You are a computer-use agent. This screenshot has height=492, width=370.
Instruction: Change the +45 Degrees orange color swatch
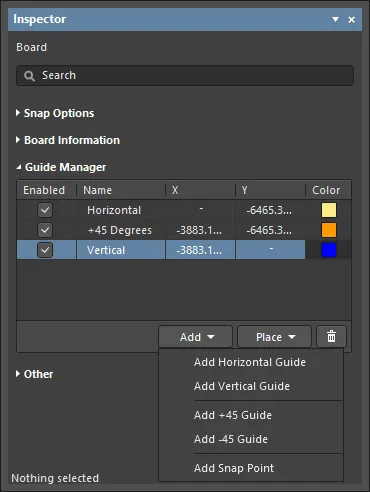tap(329, 230)
